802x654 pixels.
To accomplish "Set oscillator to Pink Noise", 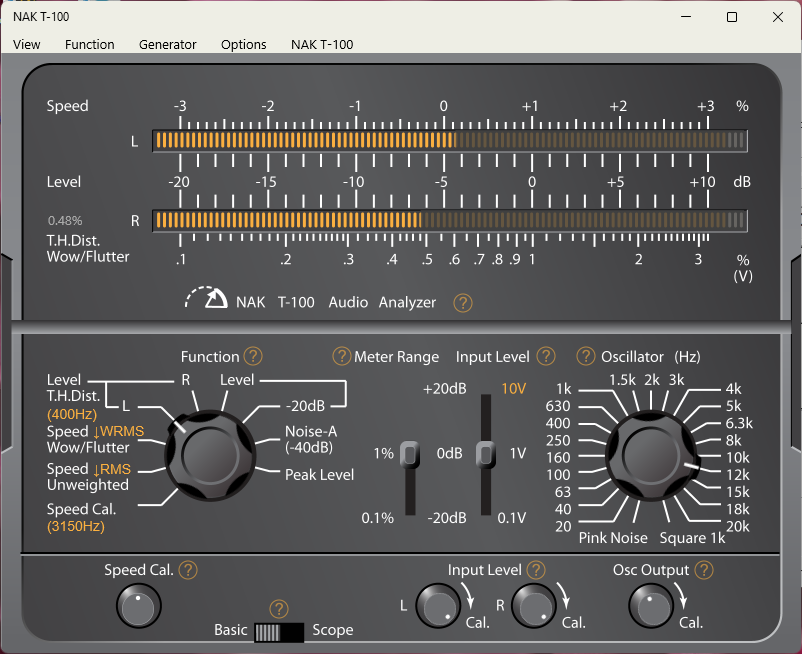I will 613,538.
